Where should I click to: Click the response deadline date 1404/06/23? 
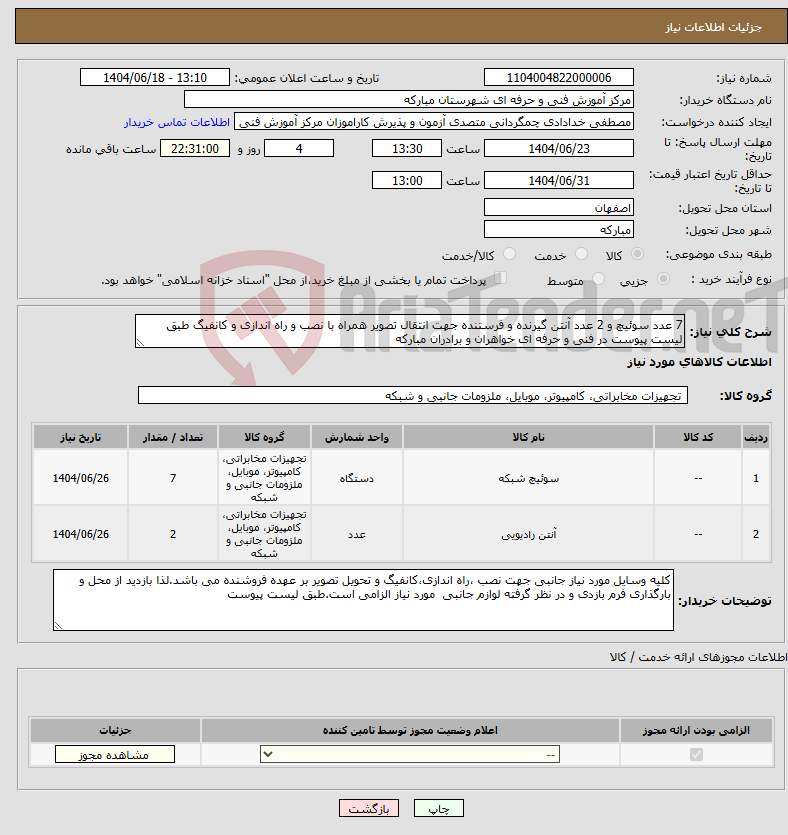559,149
